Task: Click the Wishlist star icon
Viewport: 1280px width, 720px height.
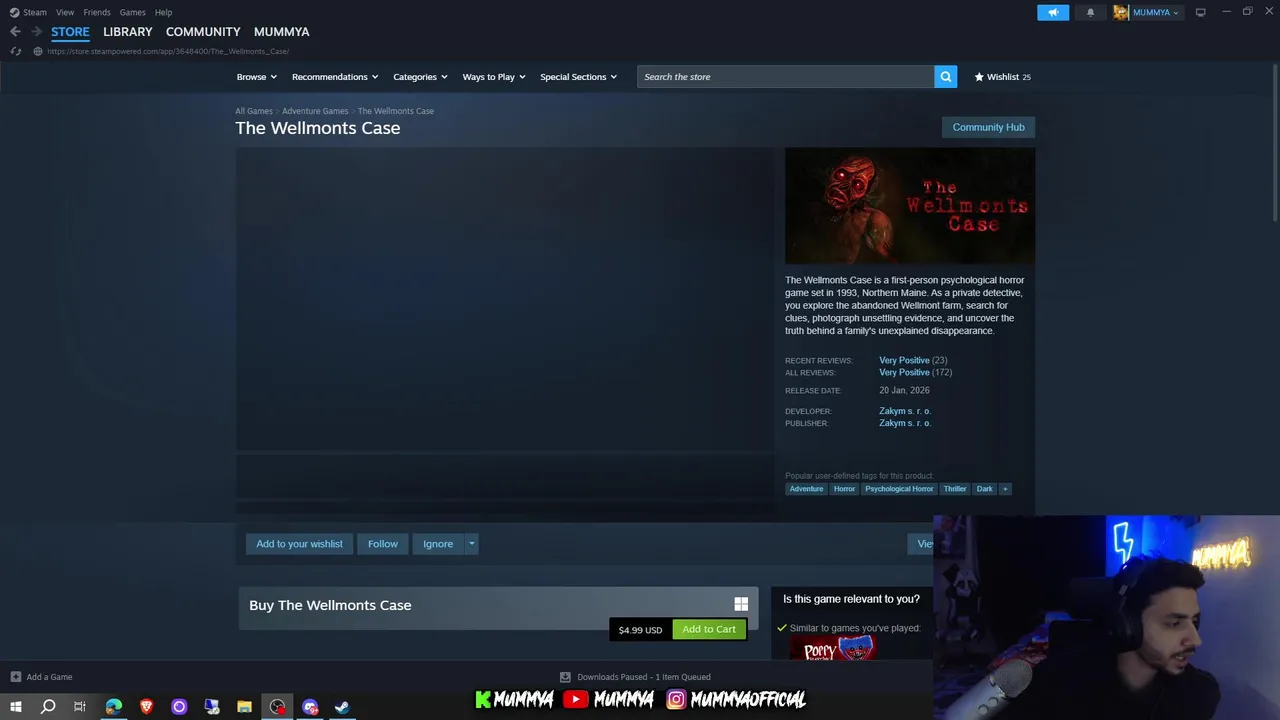Action: click(979, 77)
